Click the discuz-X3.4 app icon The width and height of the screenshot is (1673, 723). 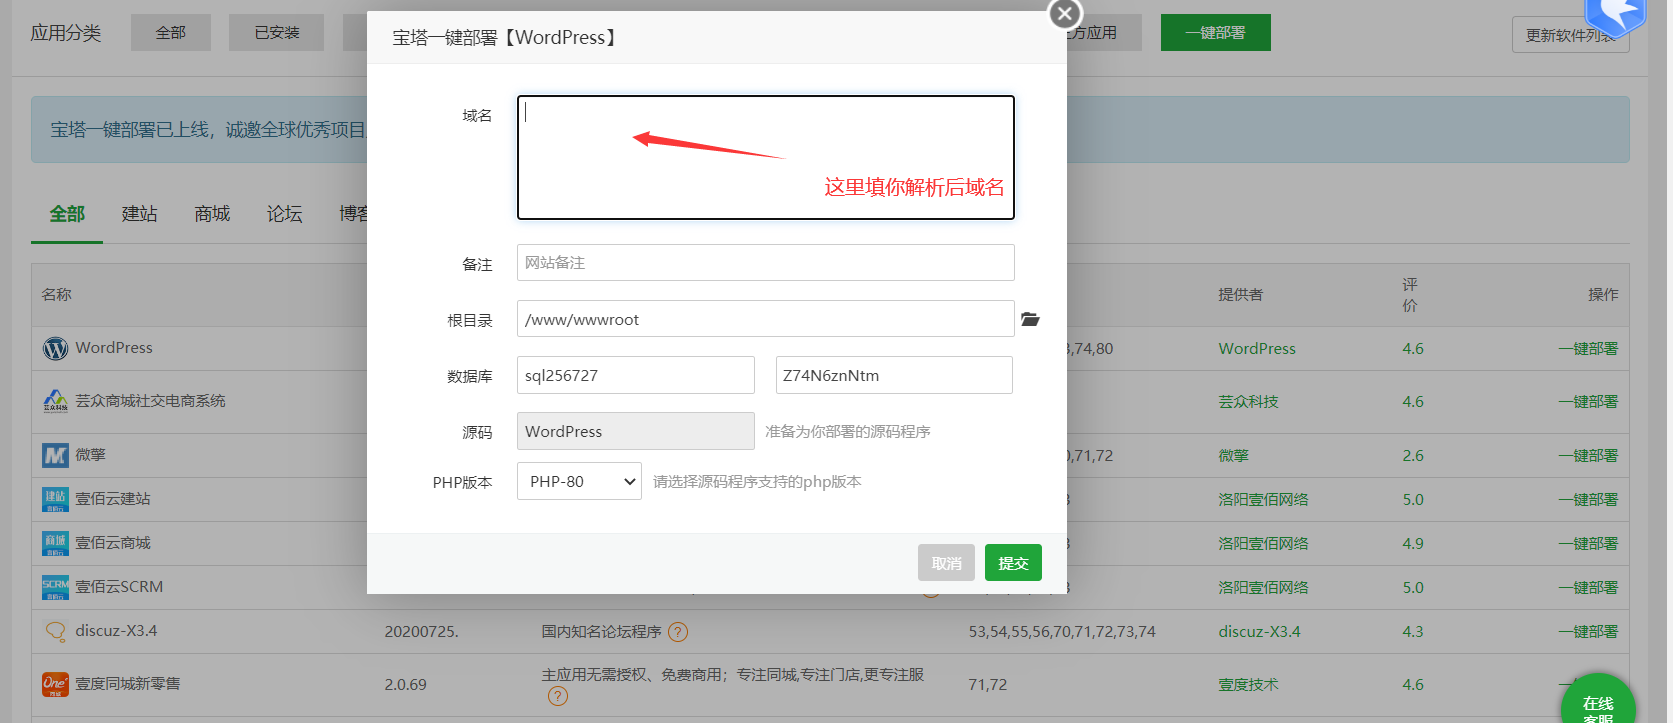coord(55,631)
